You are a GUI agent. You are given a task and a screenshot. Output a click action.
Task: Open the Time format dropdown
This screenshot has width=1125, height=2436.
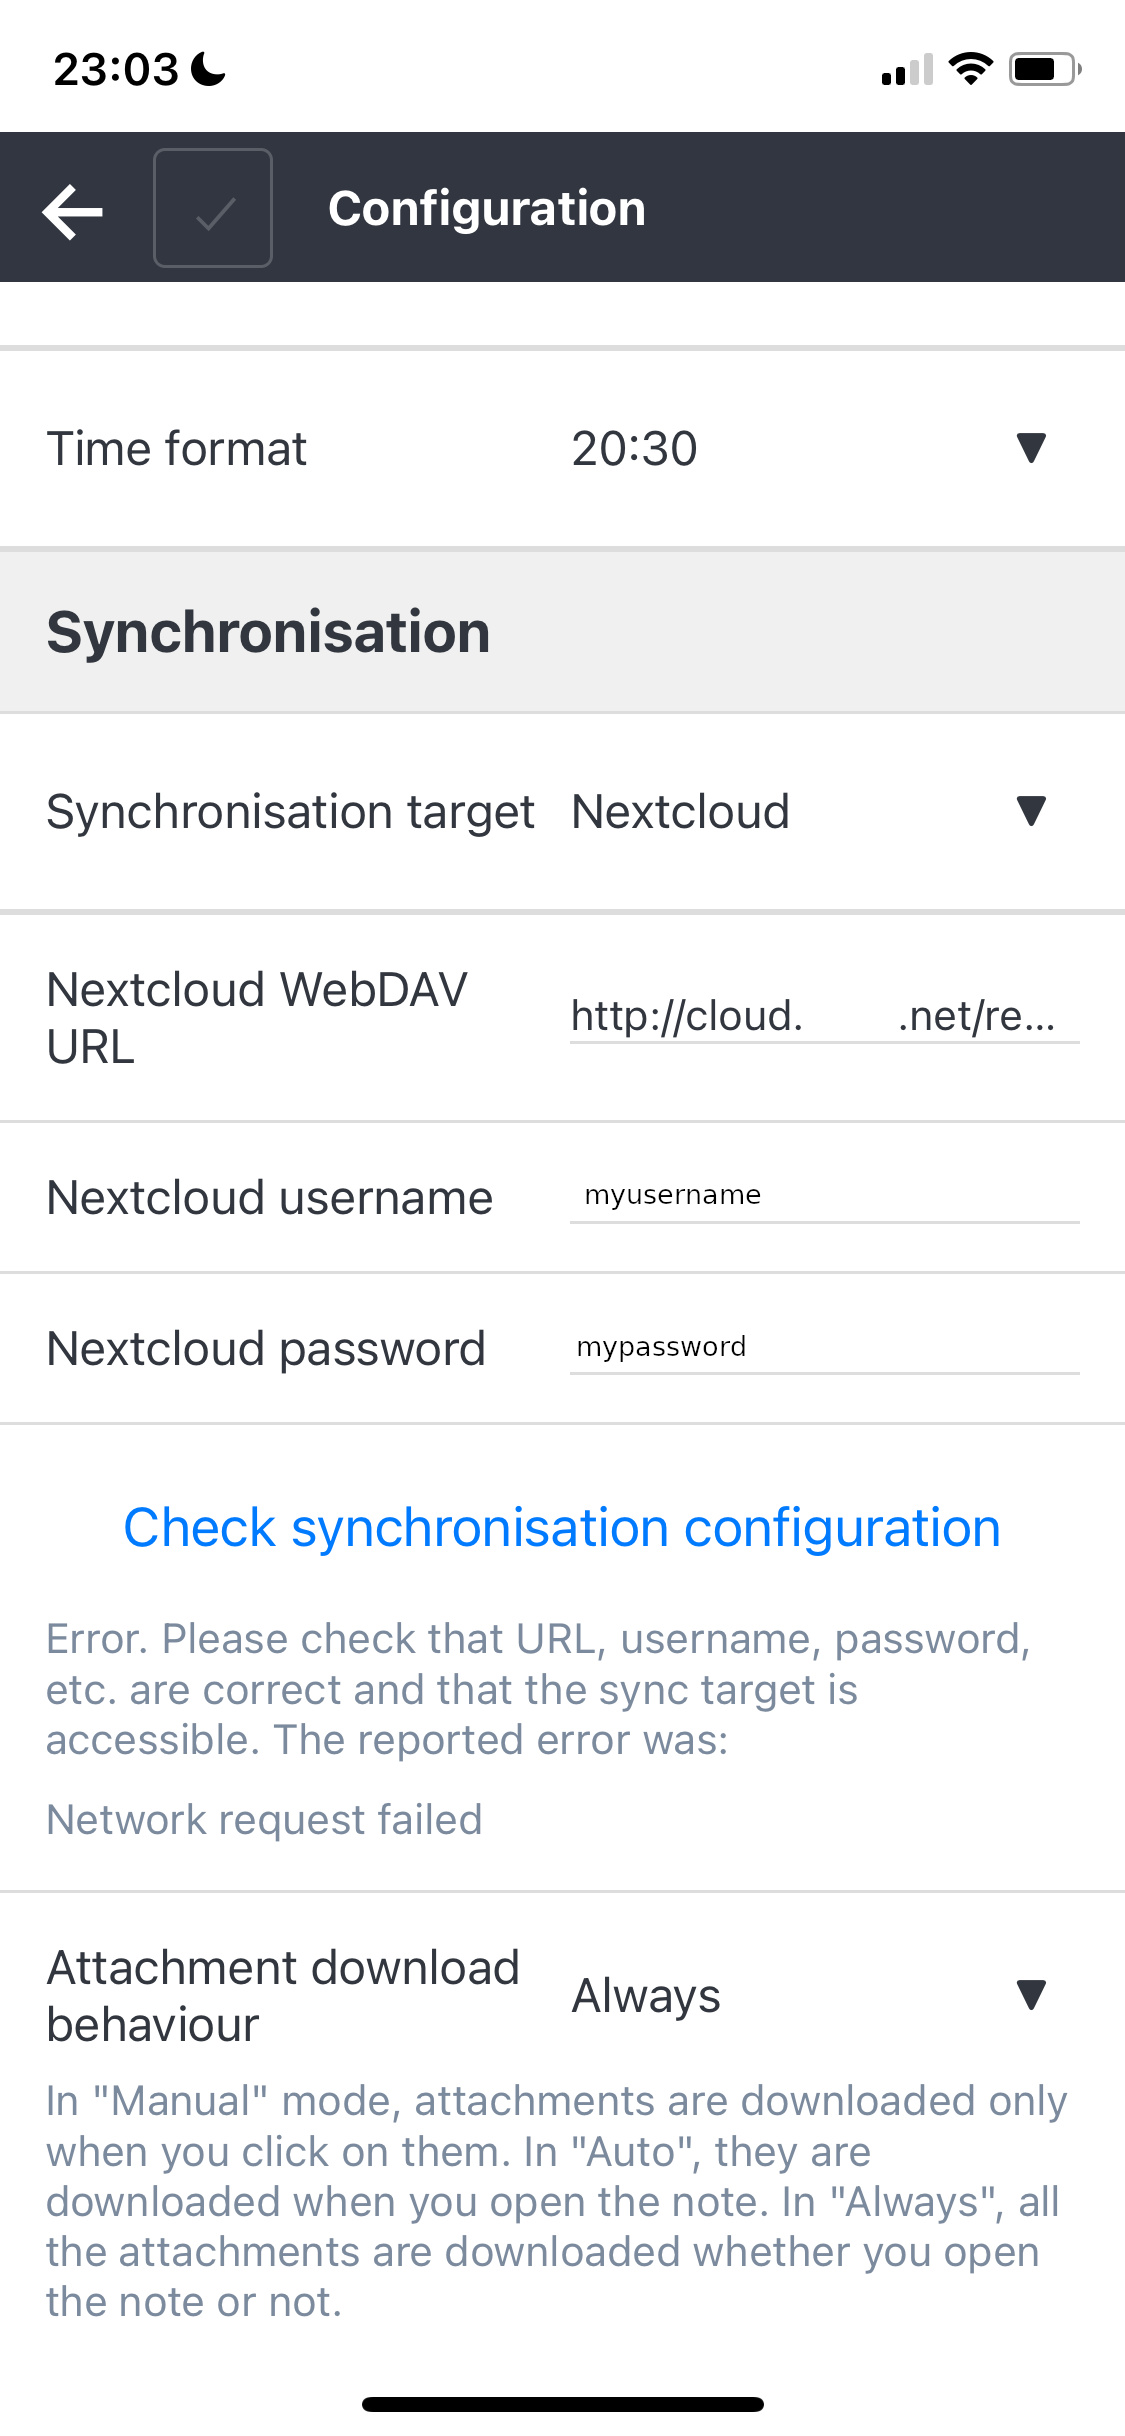tap(1029, 449)
